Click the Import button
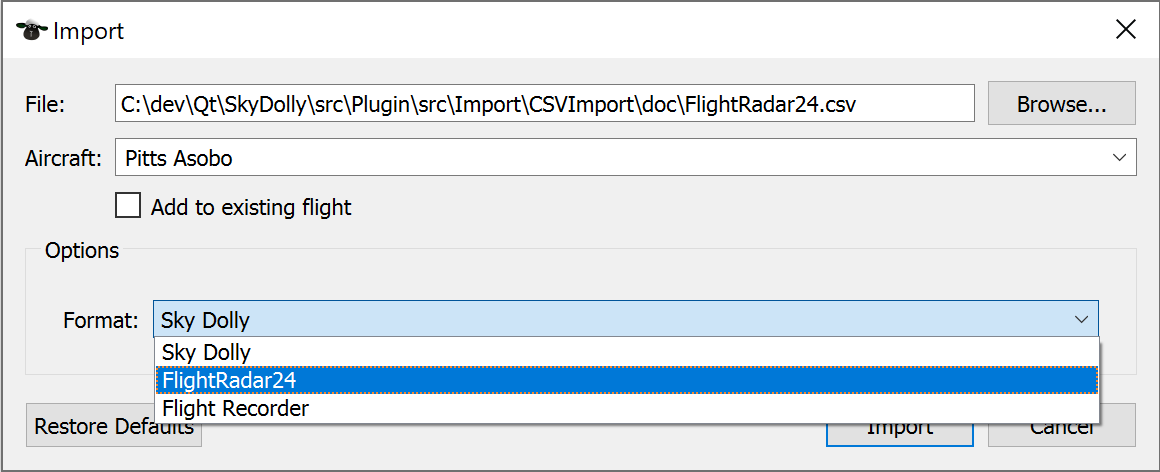Screen dimensions: 1160x472 point(900,428)
